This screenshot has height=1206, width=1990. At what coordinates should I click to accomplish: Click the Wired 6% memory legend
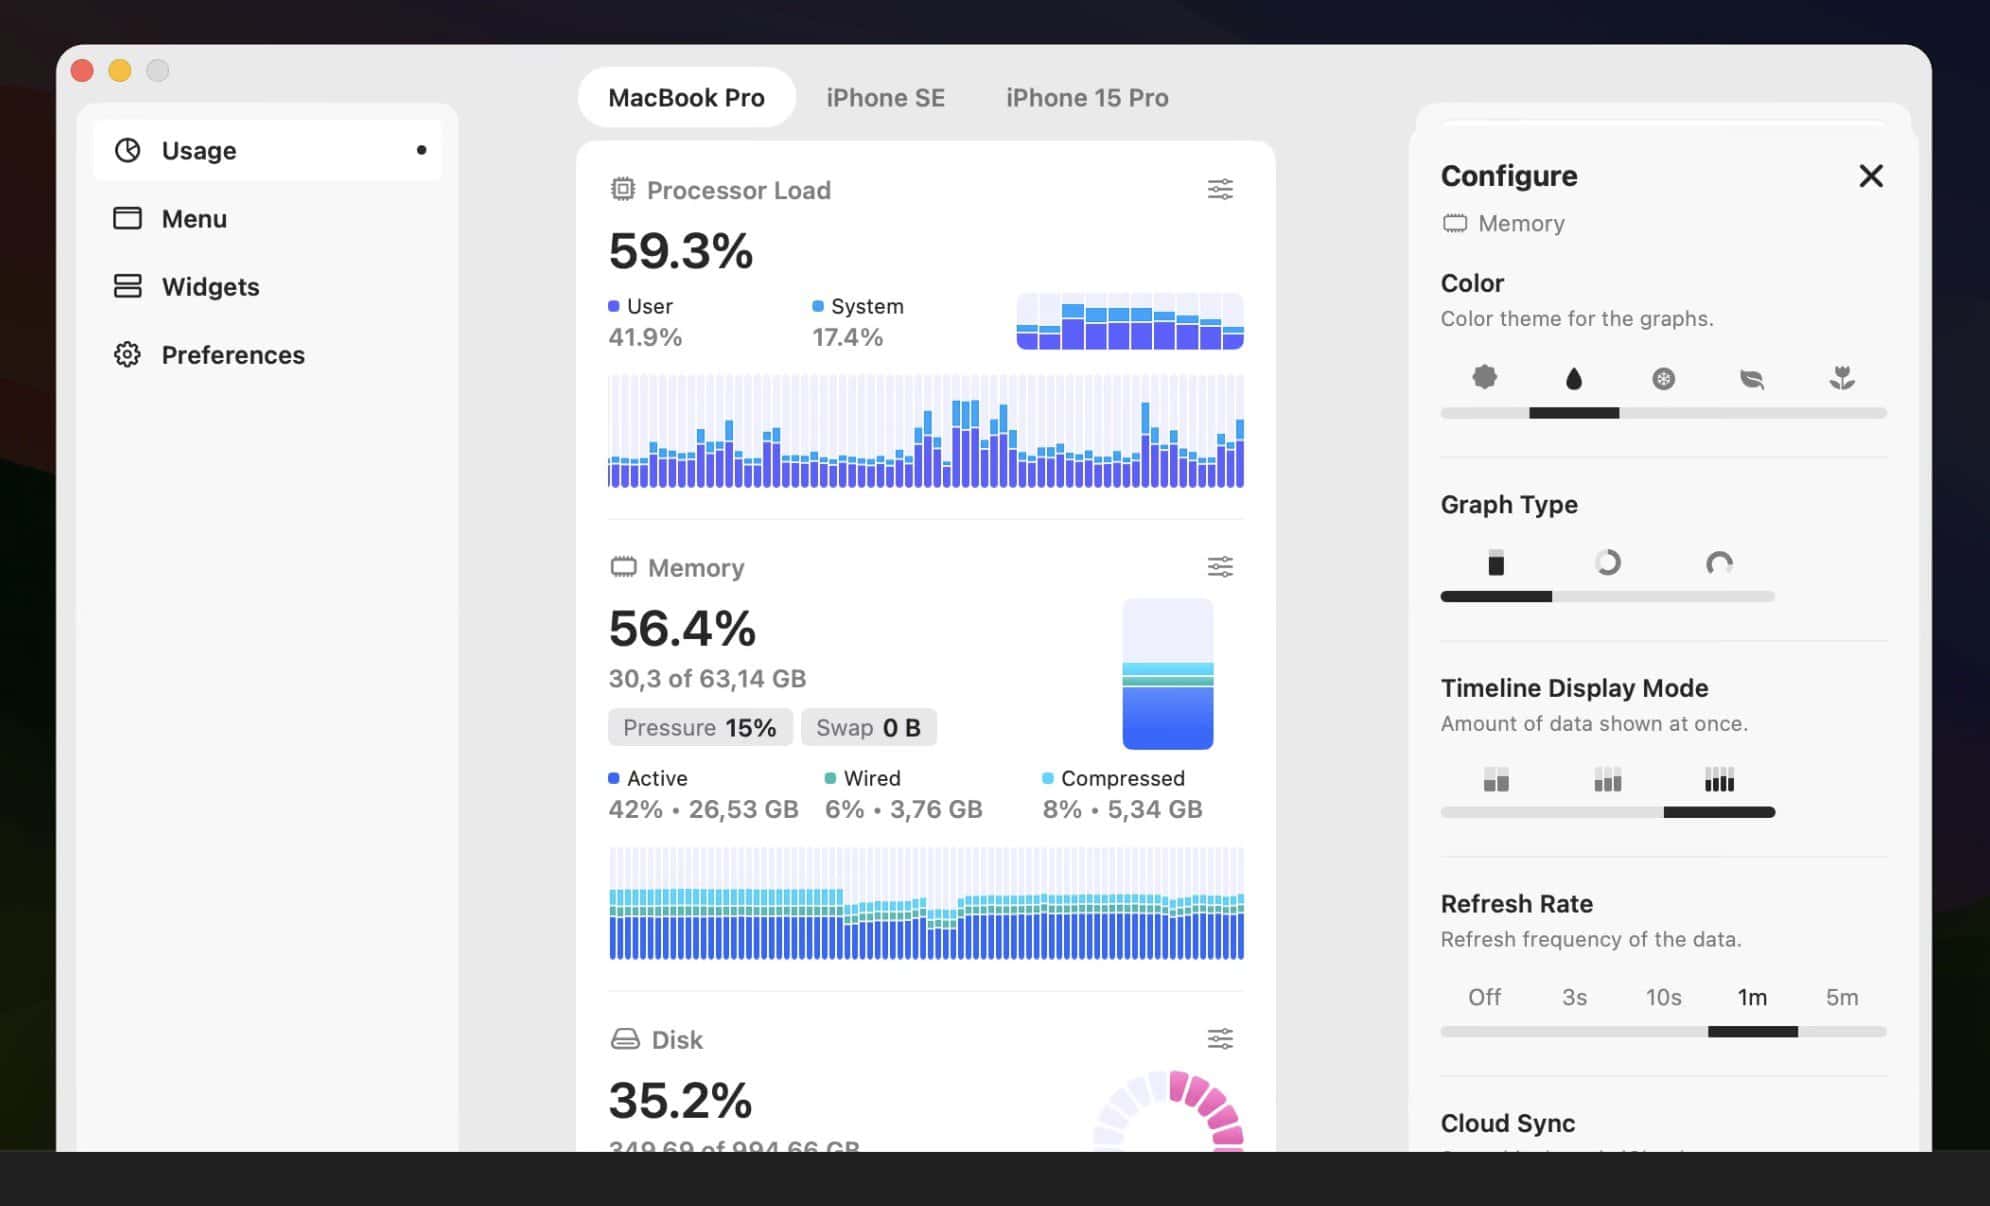(903, 794)
